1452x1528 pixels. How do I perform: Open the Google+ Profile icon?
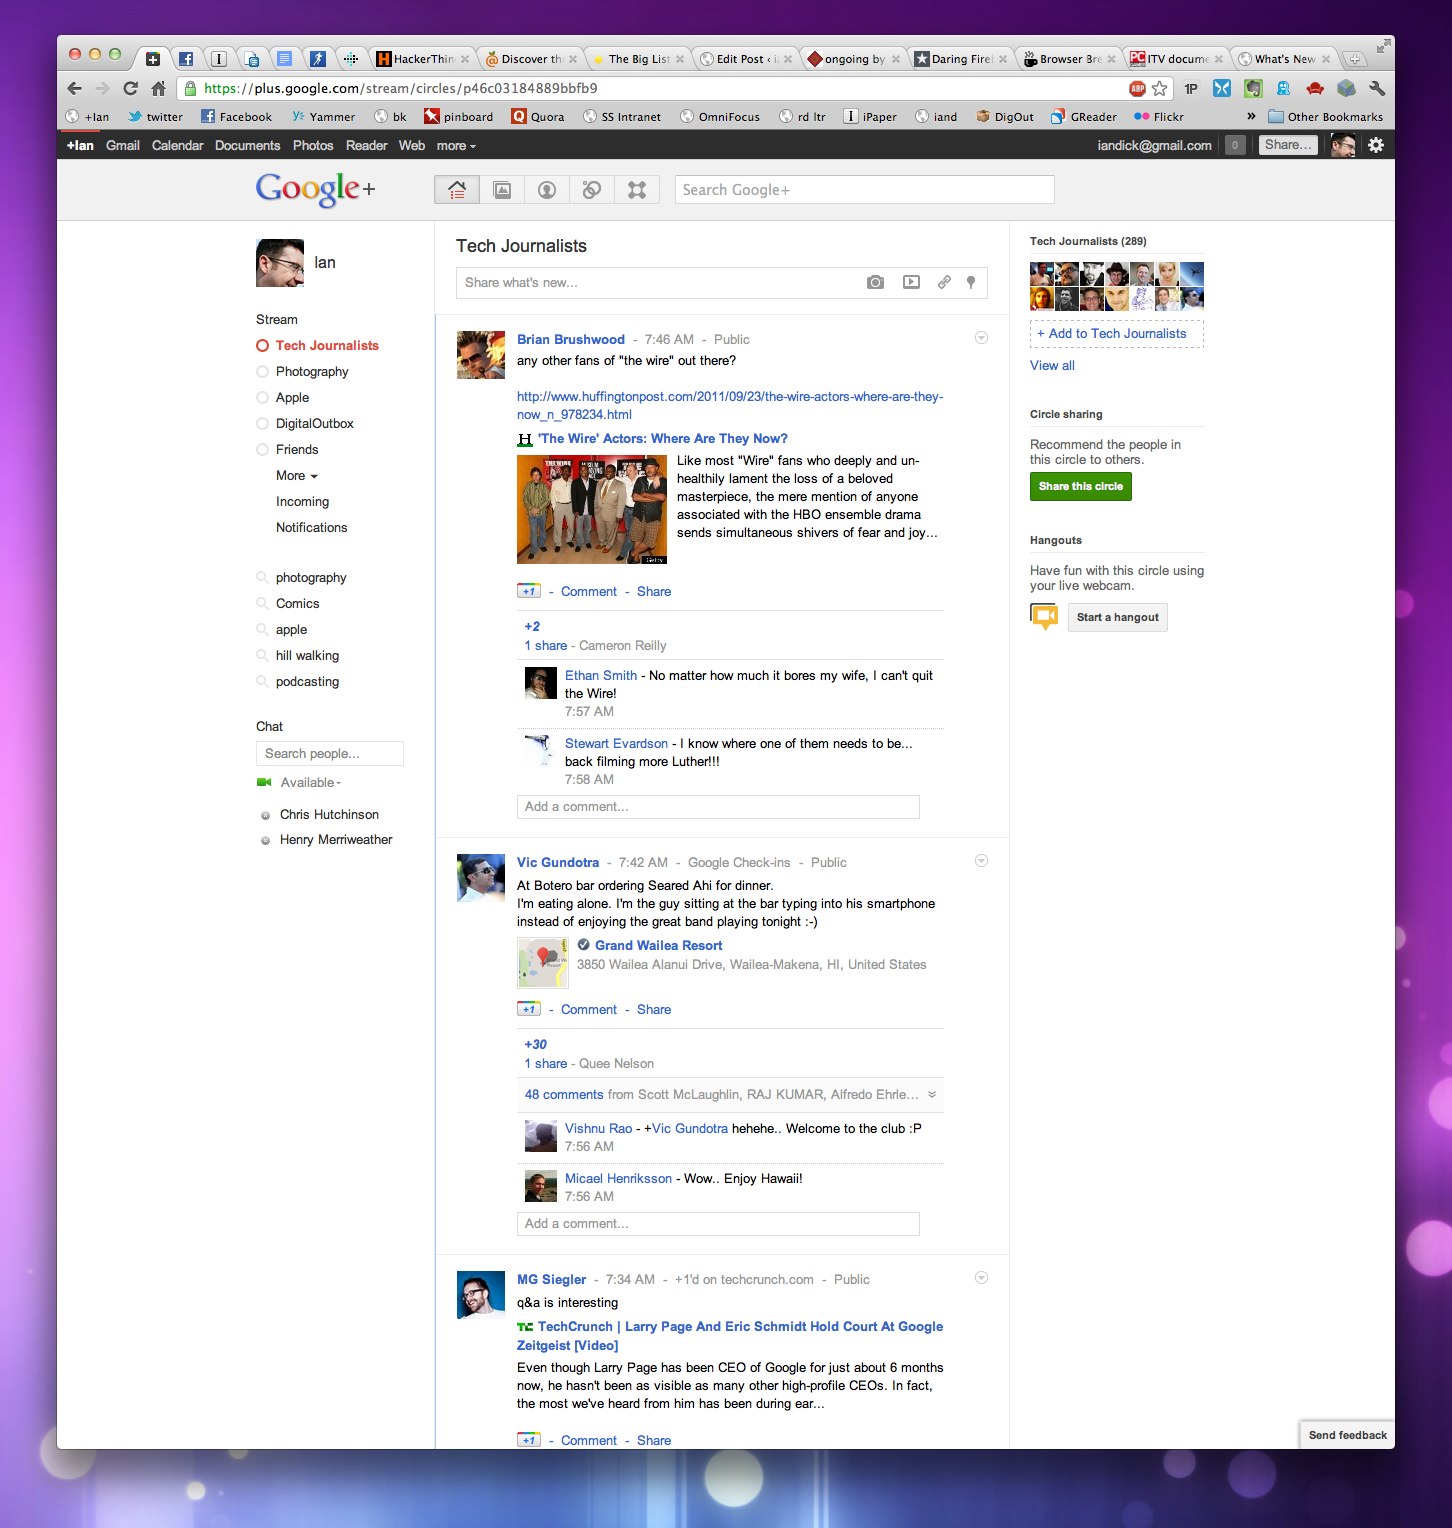tap(547, 190)
